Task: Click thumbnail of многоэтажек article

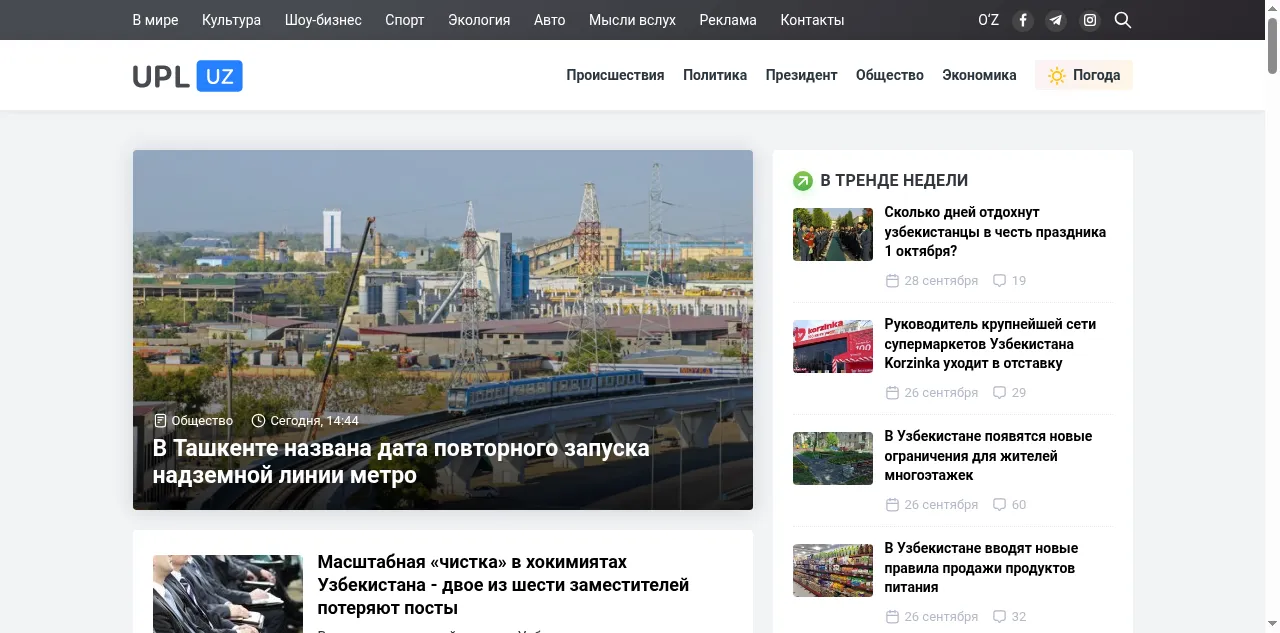Action: pos(833,458)
